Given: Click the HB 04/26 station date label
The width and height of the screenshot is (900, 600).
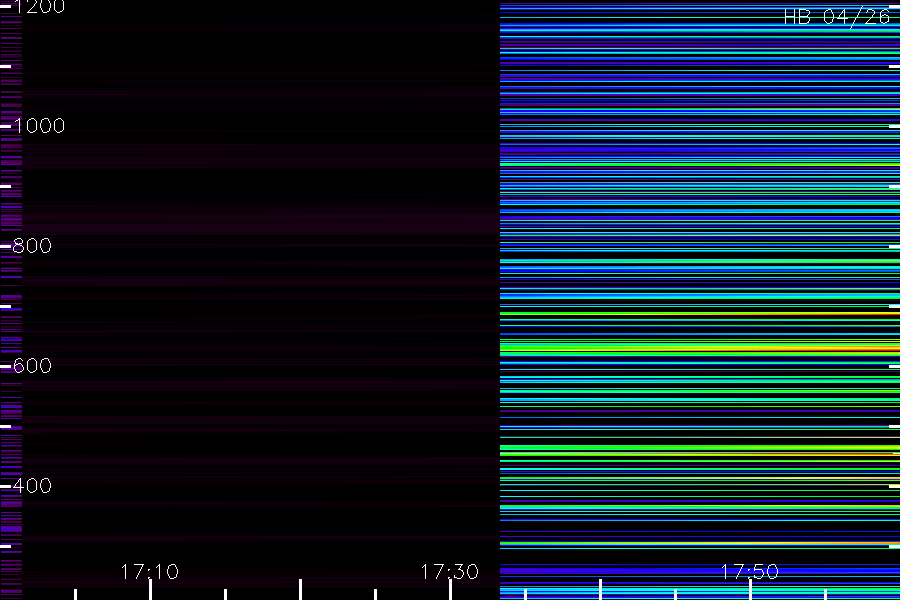Looking at the screenshot, I should 837,17.
